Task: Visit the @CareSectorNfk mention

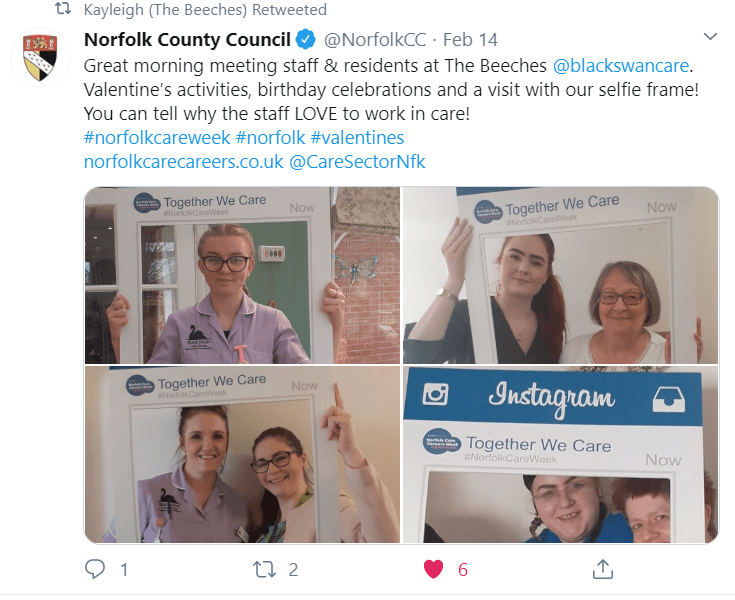Action: click(357, 162)
